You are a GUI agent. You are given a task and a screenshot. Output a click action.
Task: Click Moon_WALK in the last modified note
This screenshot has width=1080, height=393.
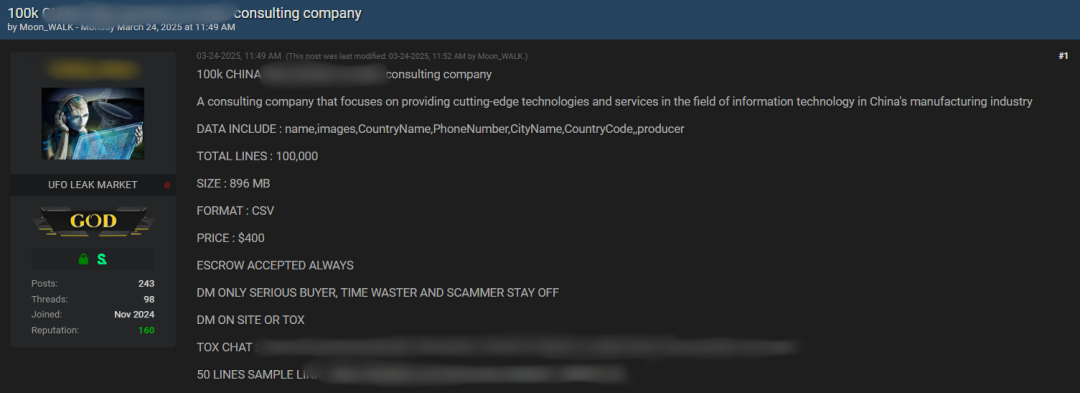(501, 56)
